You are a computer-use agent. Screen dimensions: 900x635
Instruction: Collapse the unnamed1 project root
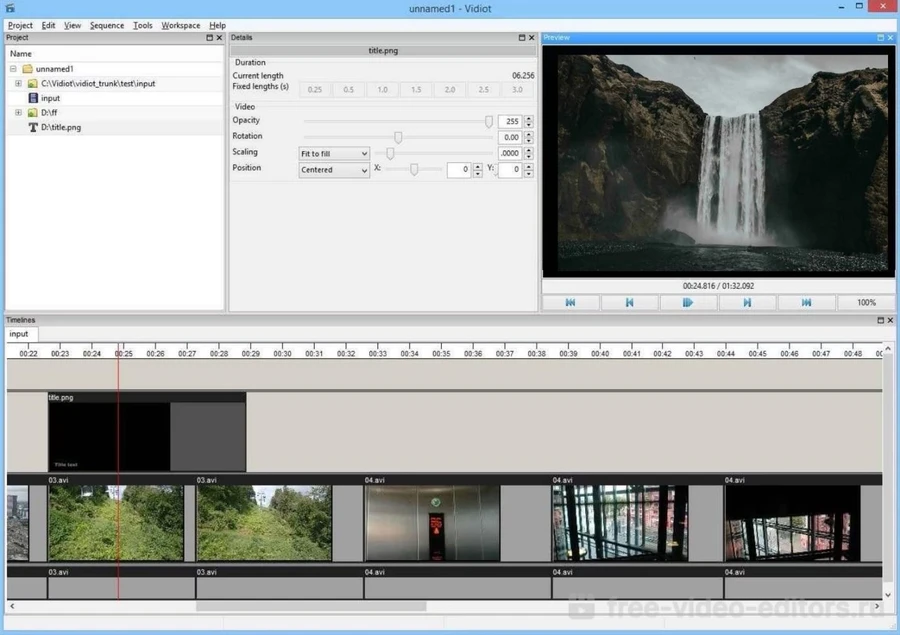click(x=13, y=69)
